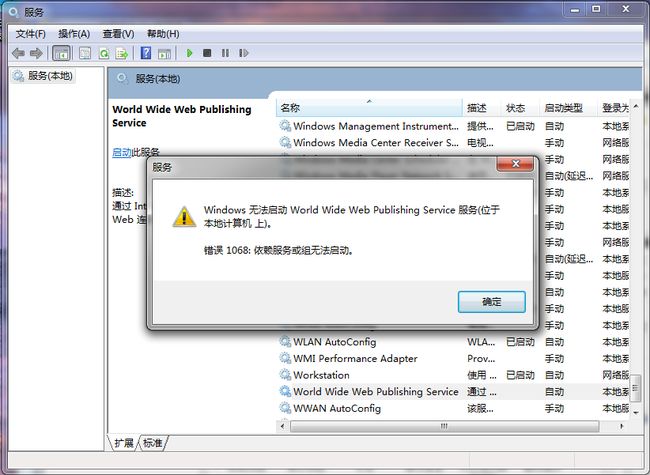Select Windows Management Instrument... service name
Screen dimensions: 650x475
click(376, 126)
